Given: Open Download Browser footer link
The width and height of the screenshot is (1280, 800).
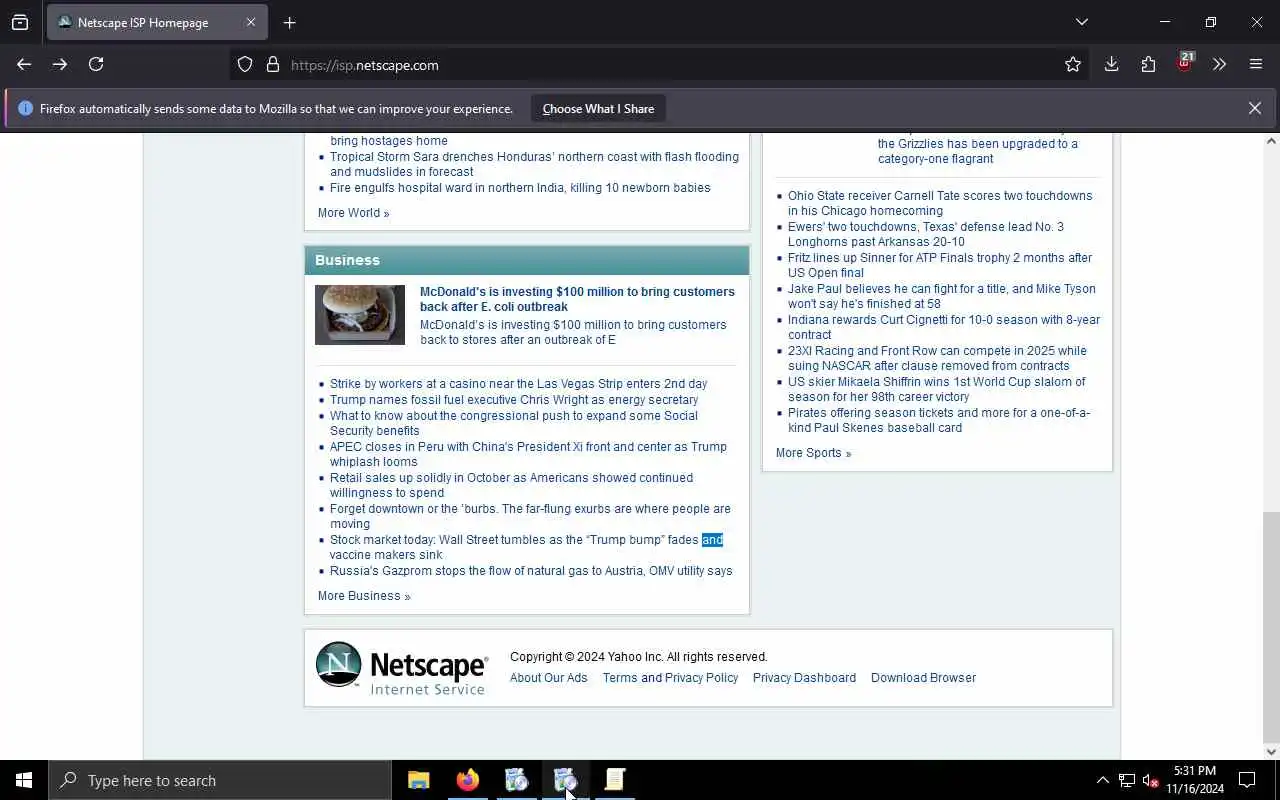Looking at the screenshot, I should [923, 678].
